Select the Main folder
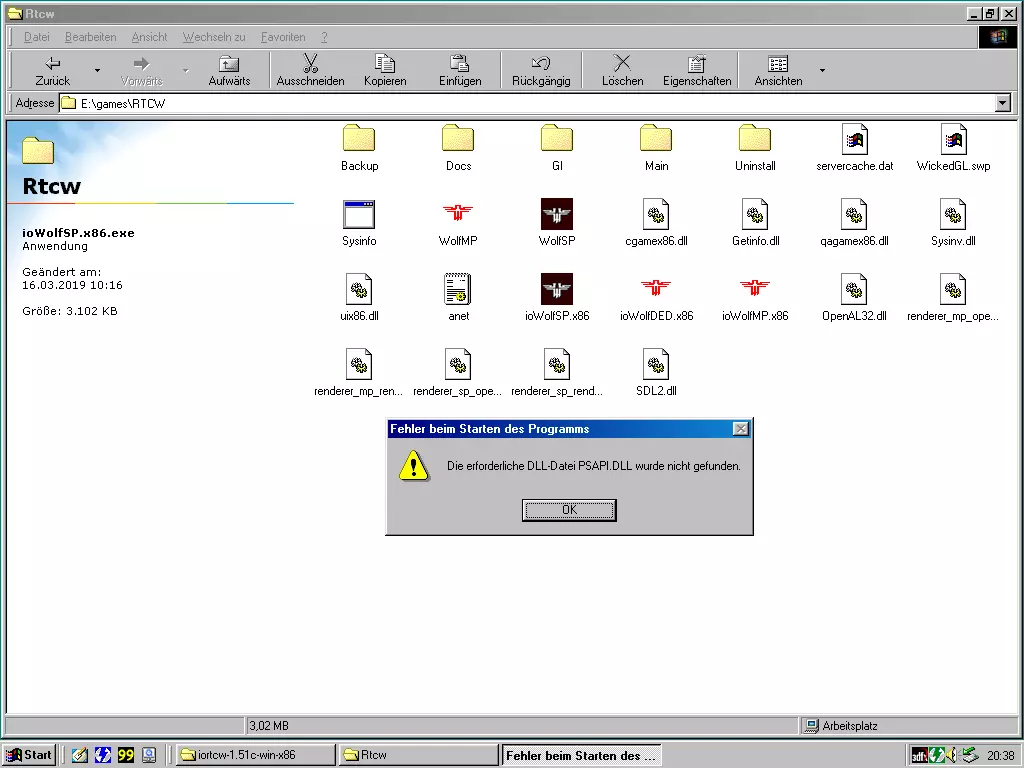1024x768 pixels. pyautogui.click(x=656, y=148)
